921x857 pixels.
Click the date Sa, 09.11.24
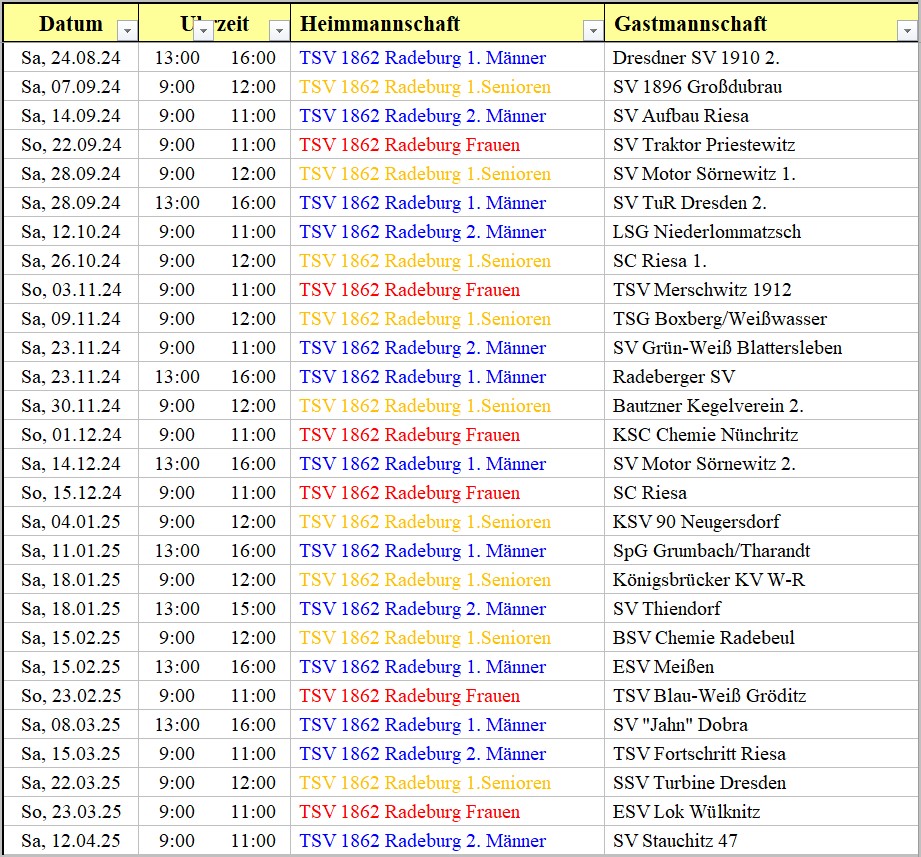(x=70, y=318)
